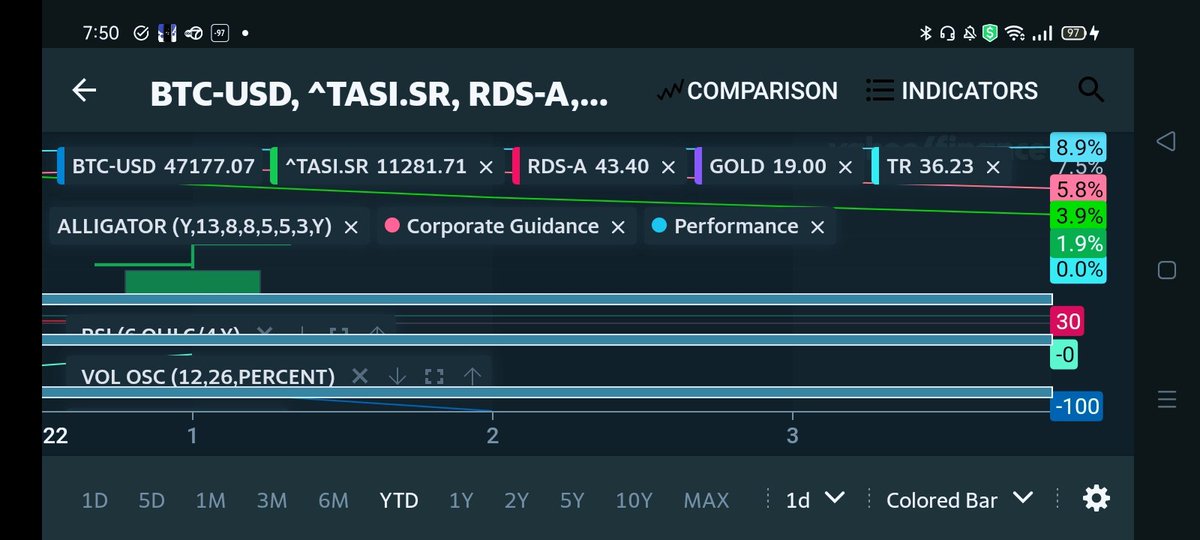This screenshot has height=540, width=1200.
Task: Click the purple GOLD color bar
Action: point(698,166)
